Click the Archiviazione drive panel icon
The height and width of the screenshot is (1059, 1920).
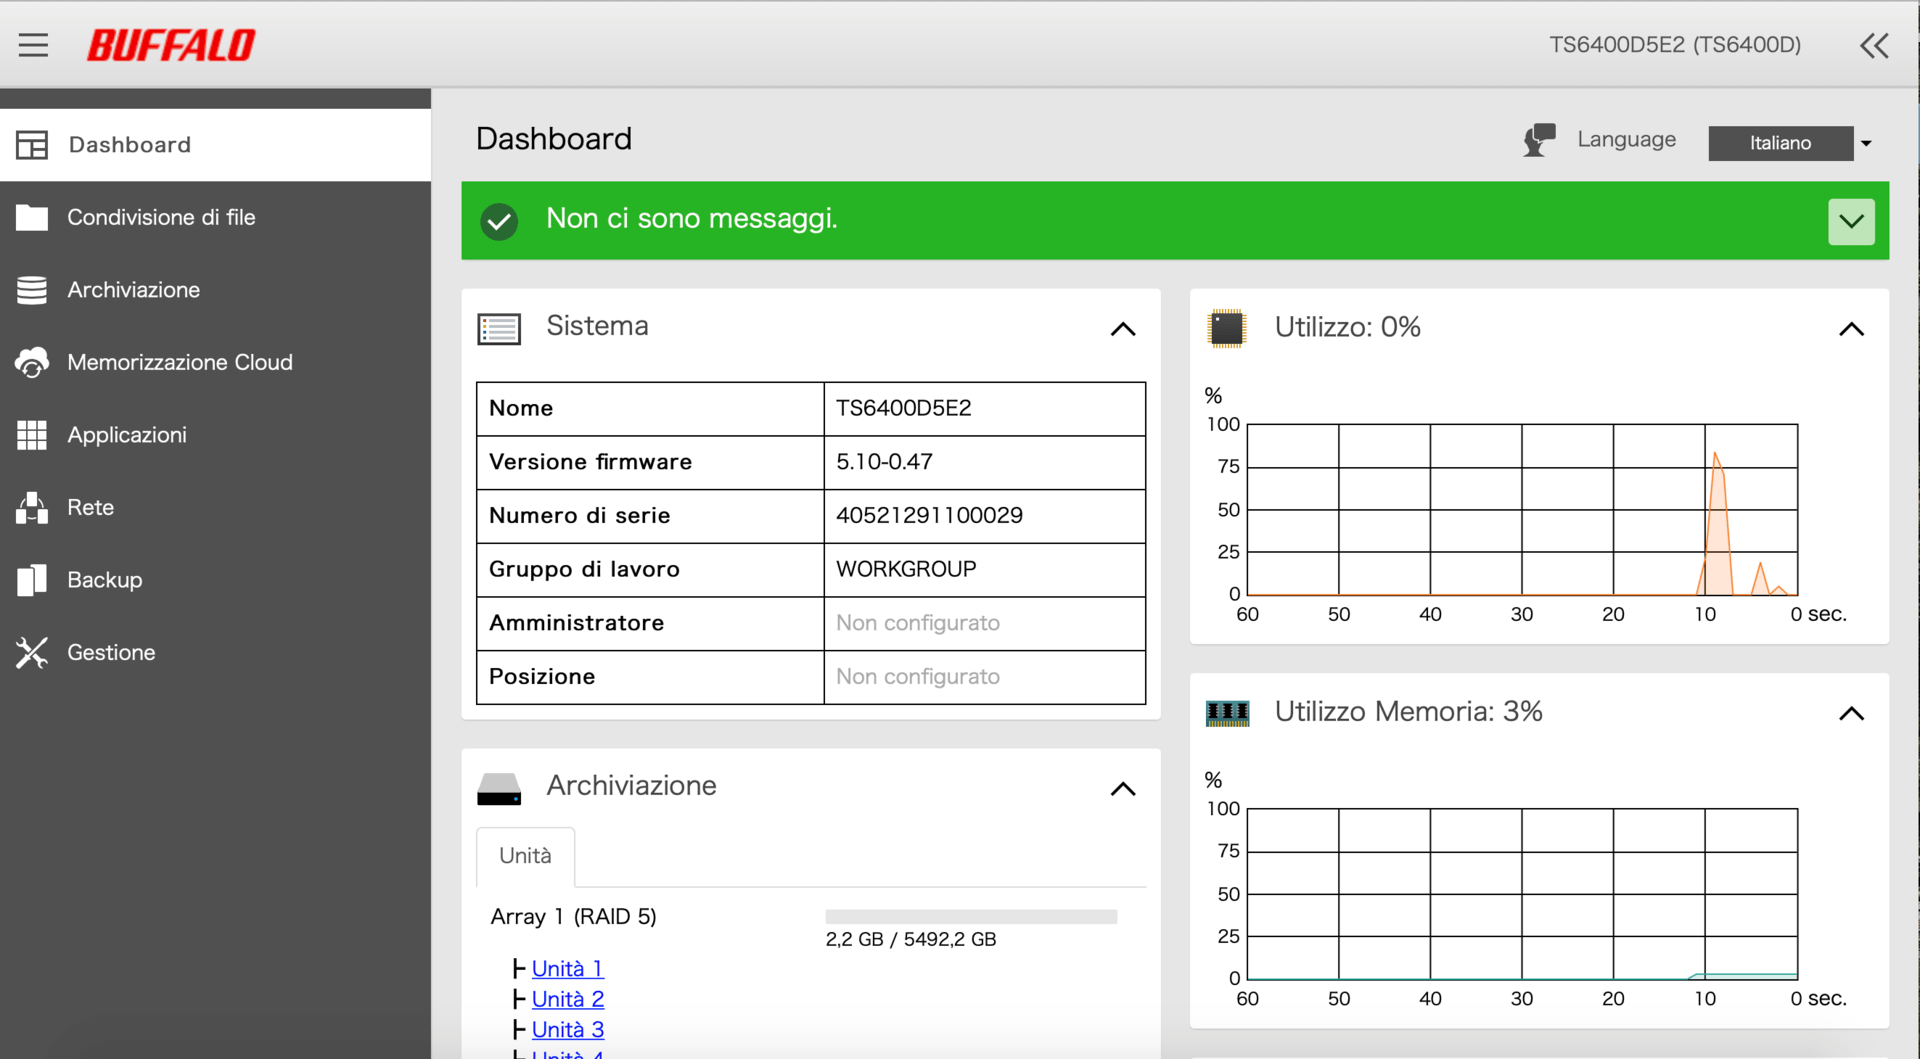499,789
